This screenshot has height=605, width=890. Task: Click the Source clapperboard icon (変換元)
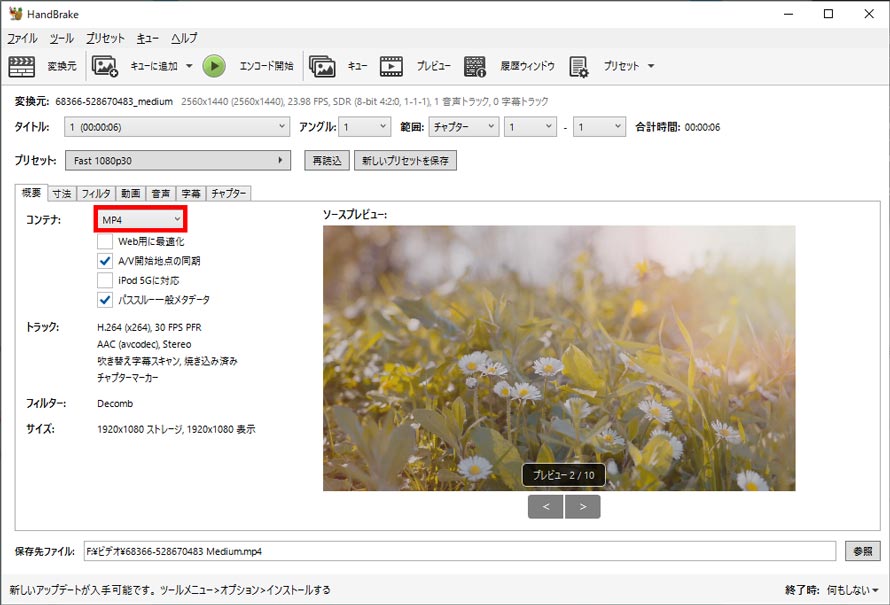(x=22, y=66)
